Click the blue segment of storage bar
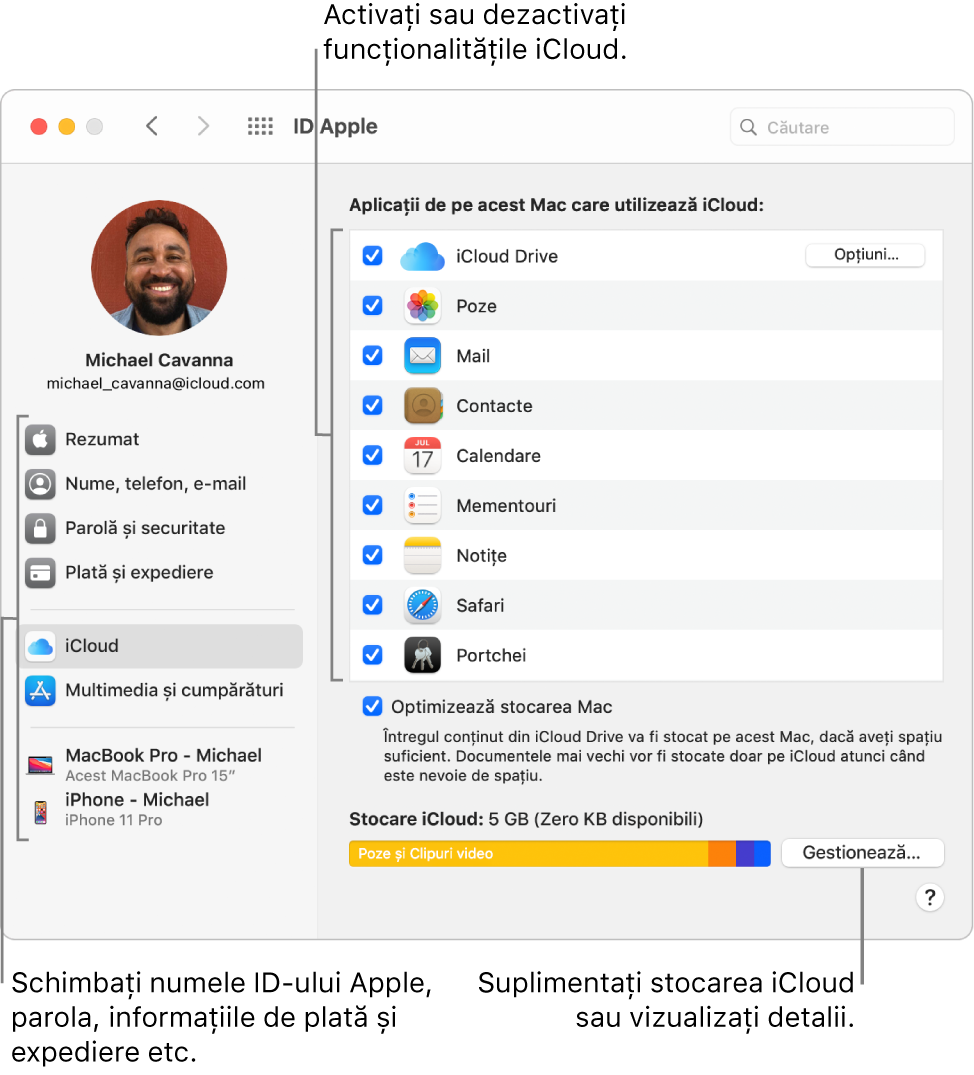Viewport: 974px width, 1075px height. tap(762, 854)
